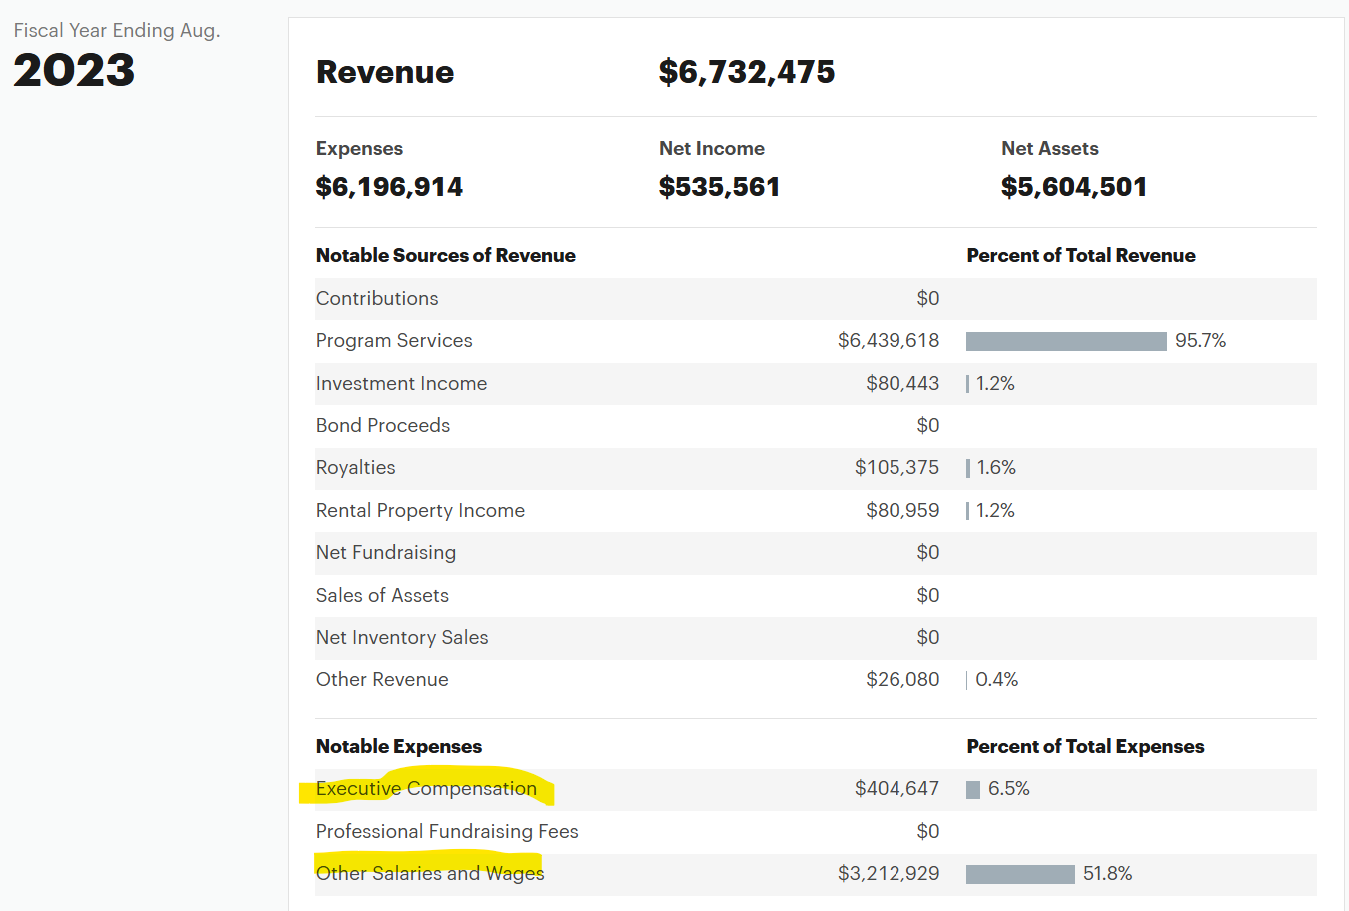Image resolution: width=1349 pixels, height=911 pixels.
Task: Click the Notable Expenses section header
Action: pos(398,747)
